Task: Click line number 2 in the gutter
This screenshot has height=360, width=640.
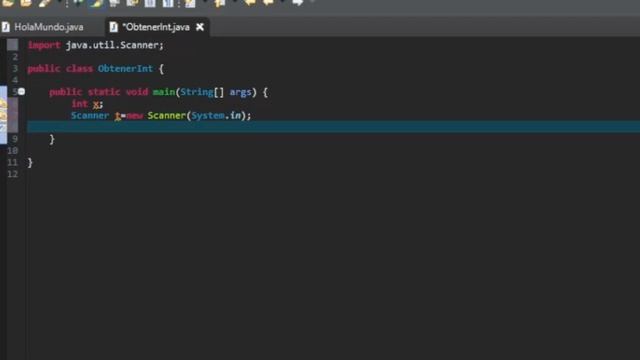Action: (15, 57)
